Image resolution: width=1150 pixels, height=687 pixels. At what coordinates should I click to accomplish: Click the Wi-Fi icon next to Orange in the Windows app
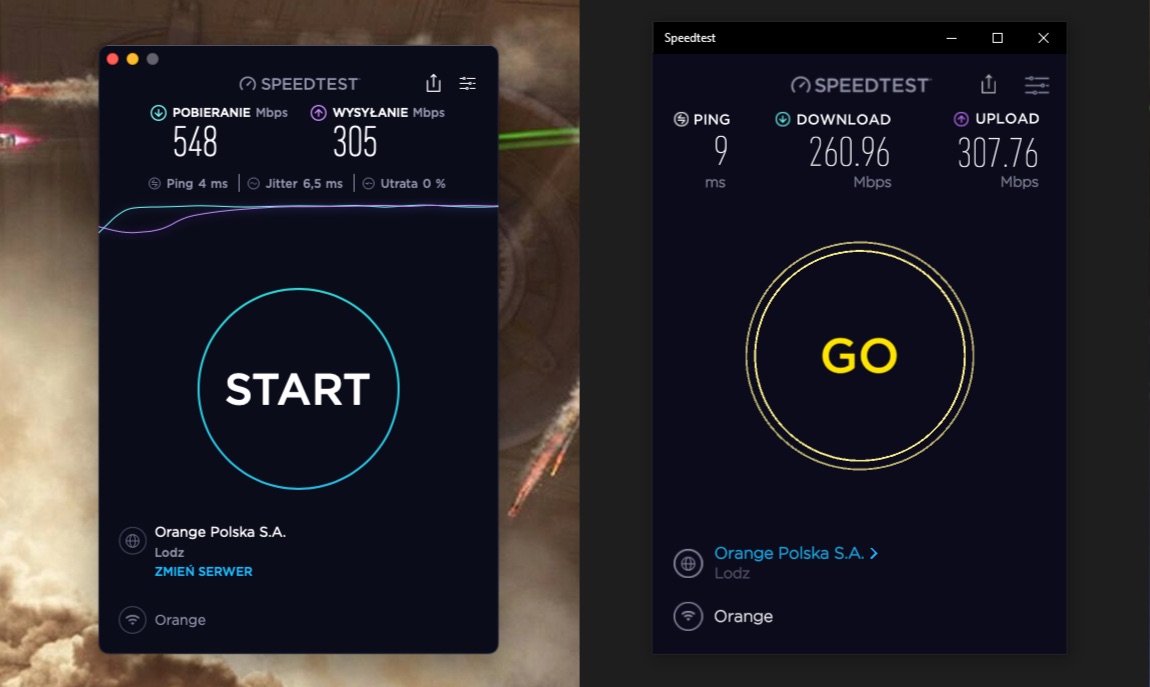click(688, 616)
